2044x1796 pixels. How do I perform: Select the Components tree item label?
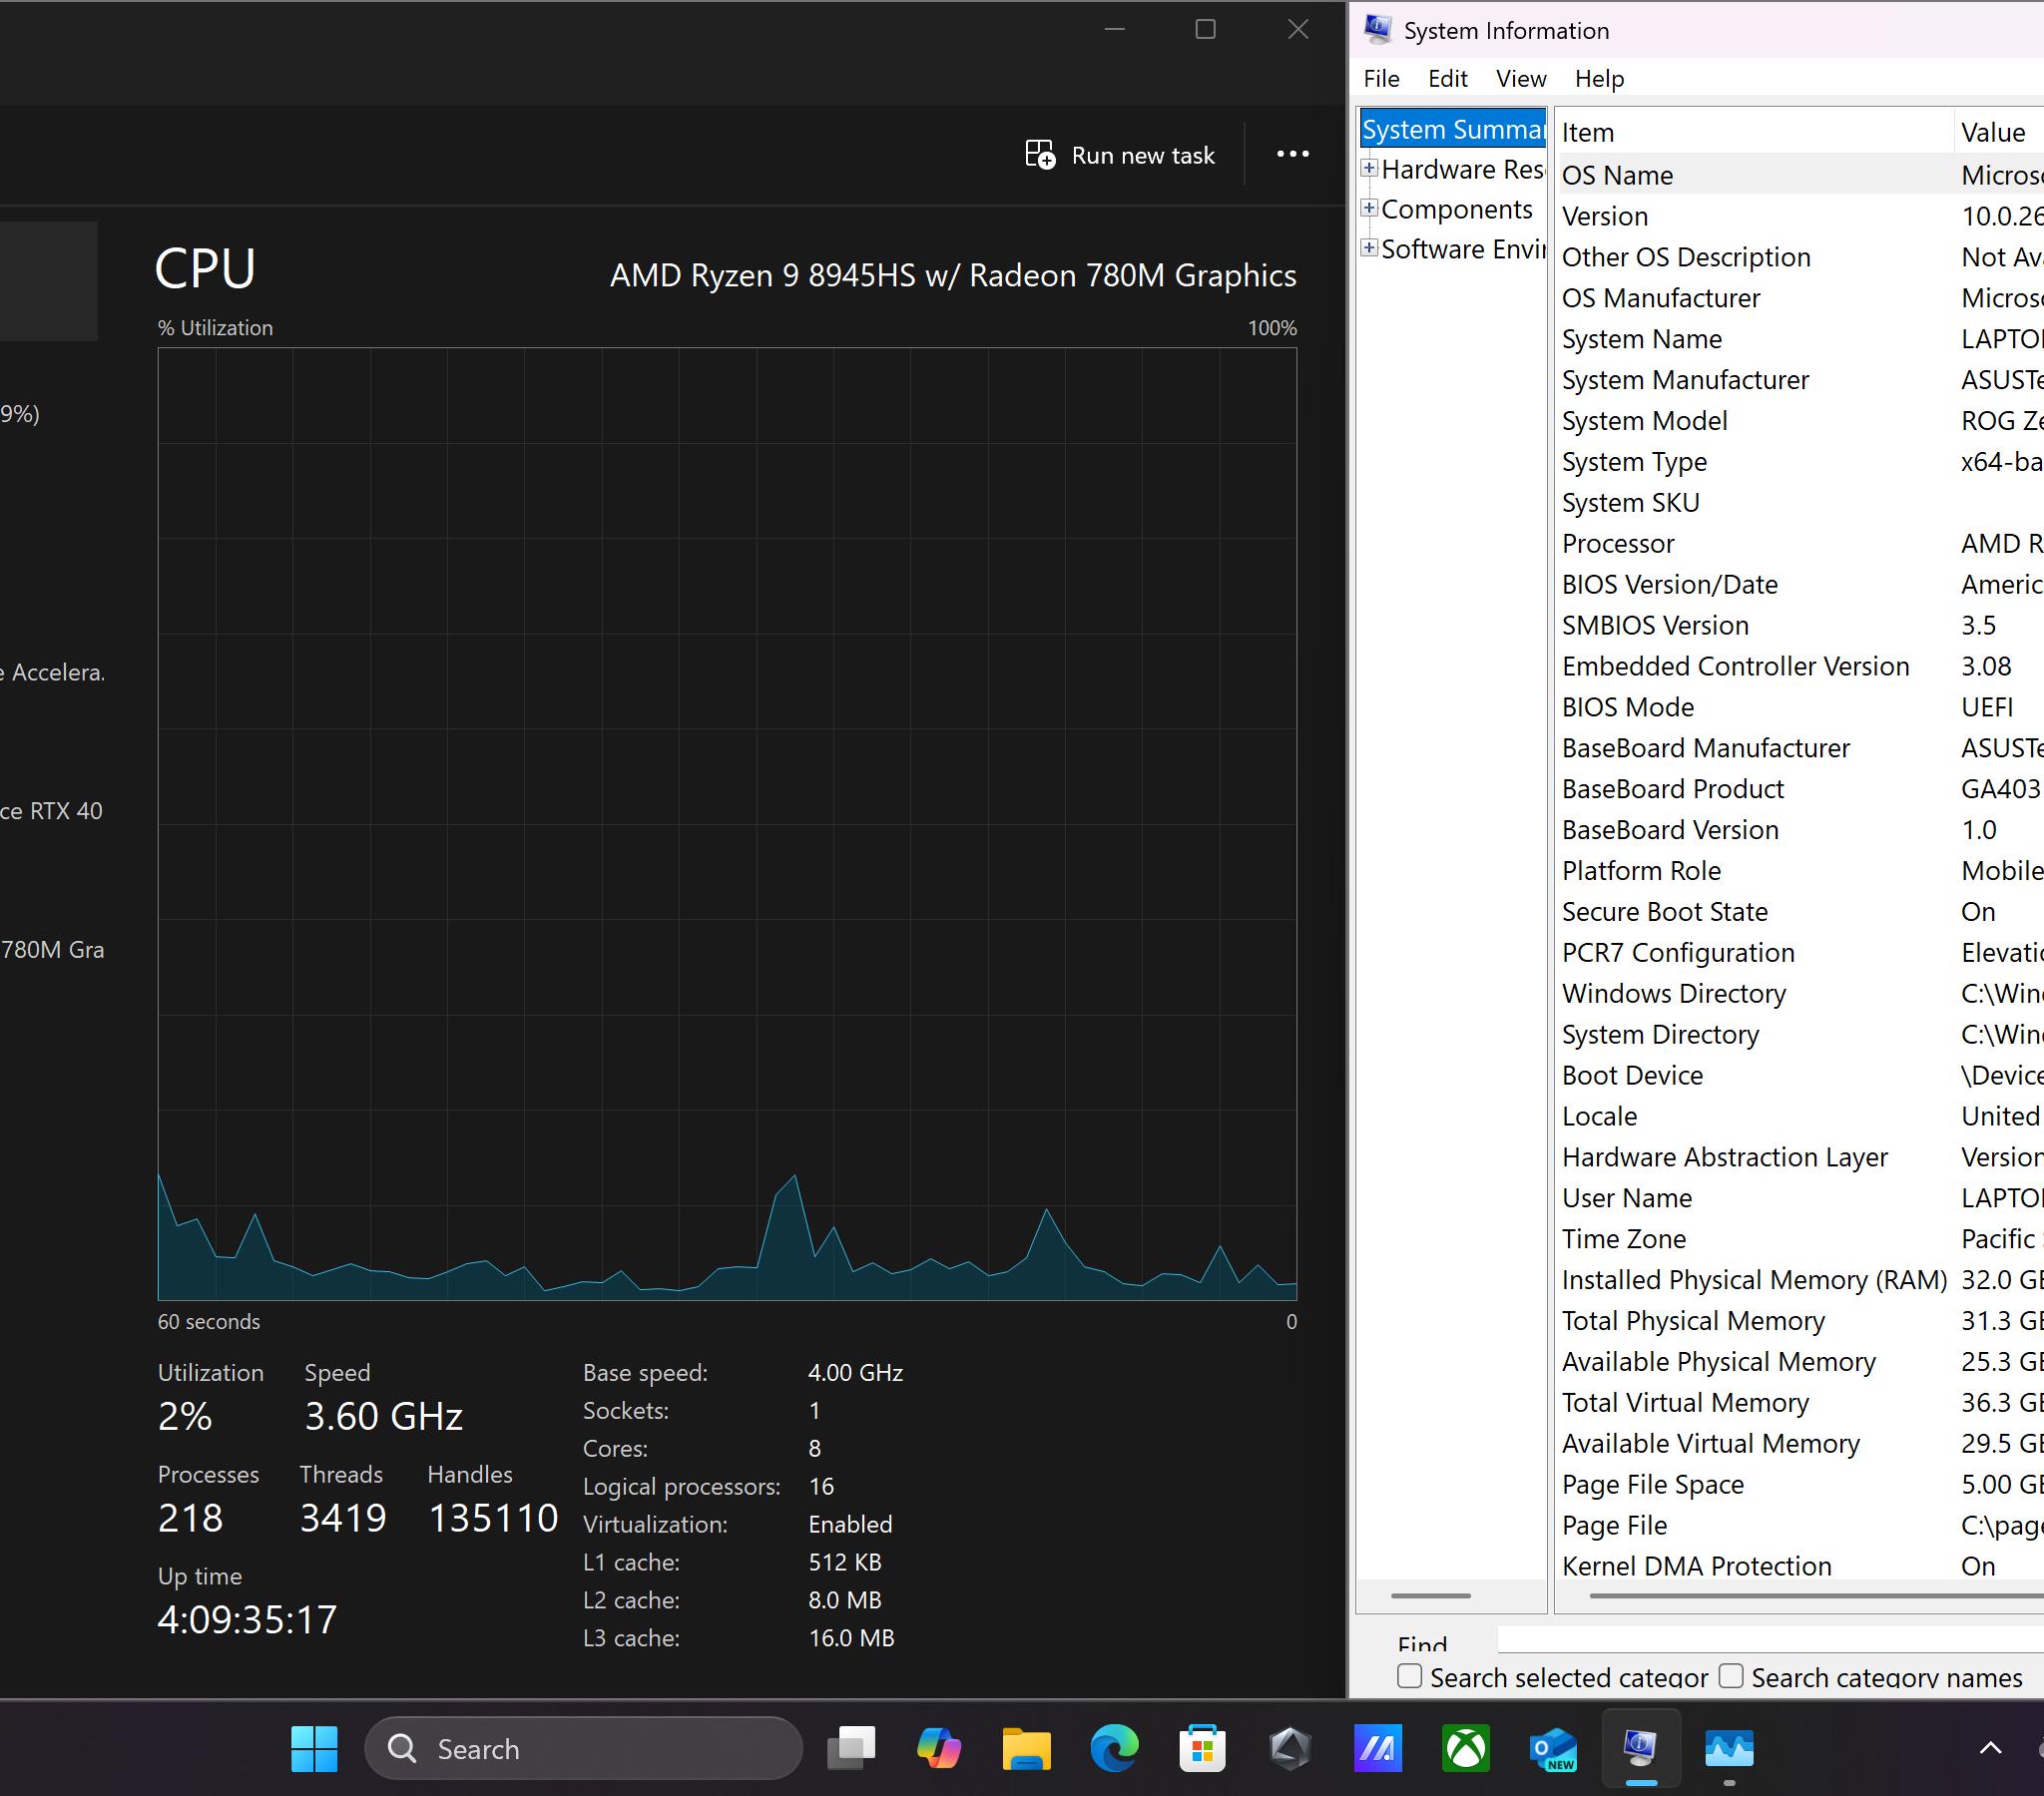pos(1456,209)
